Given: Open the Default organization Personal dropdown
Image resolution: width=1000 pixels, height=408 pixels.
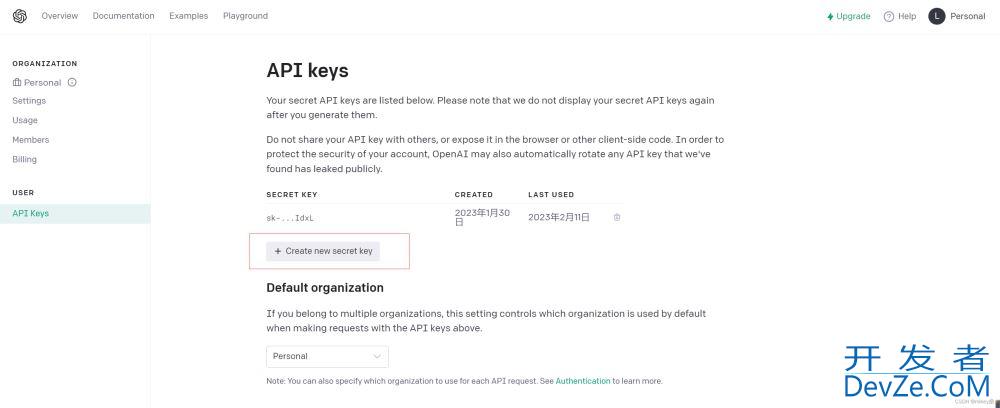Looking at the screenshot, I should coord(327,356).
